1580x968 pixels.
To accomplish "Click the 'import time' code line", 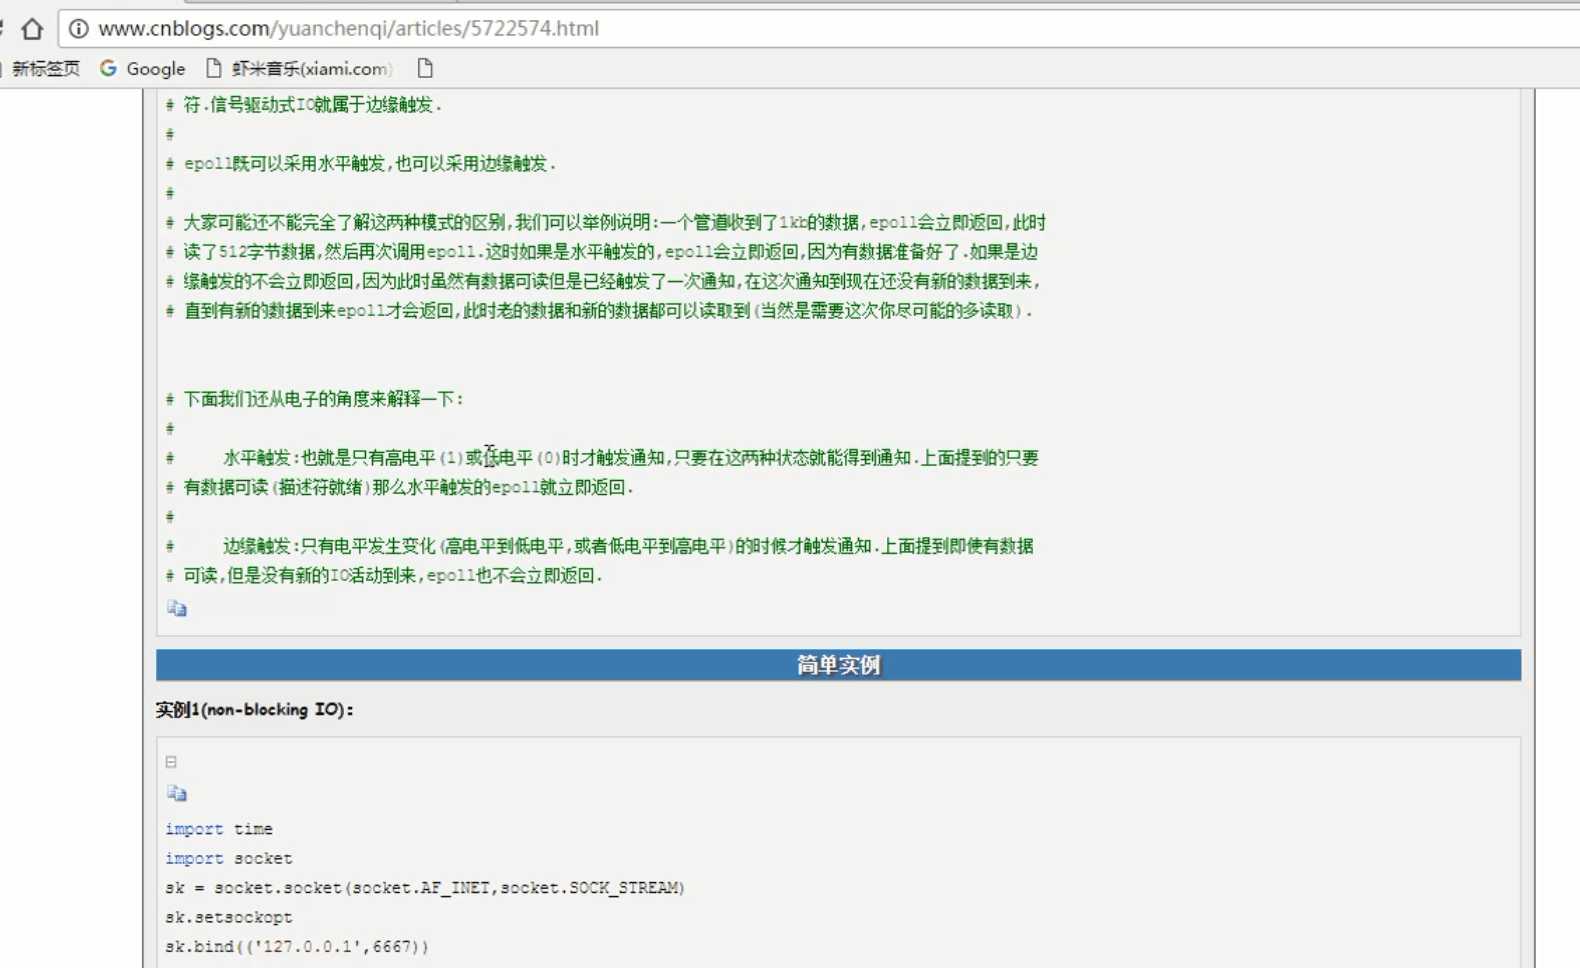I will (x=219, y=829).
